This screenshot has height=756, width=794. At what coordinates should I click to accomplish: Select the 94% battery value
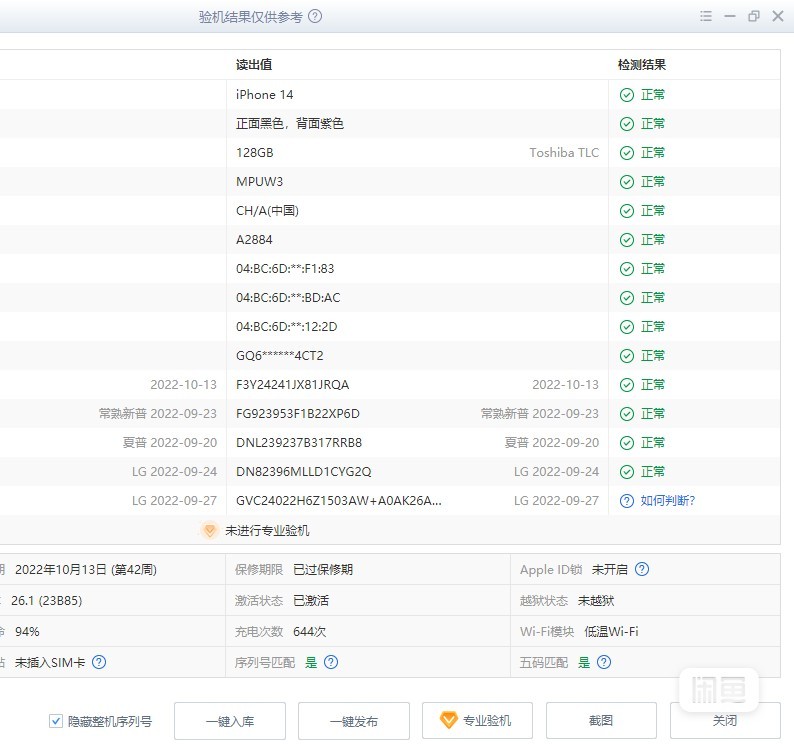click(27, 631)
